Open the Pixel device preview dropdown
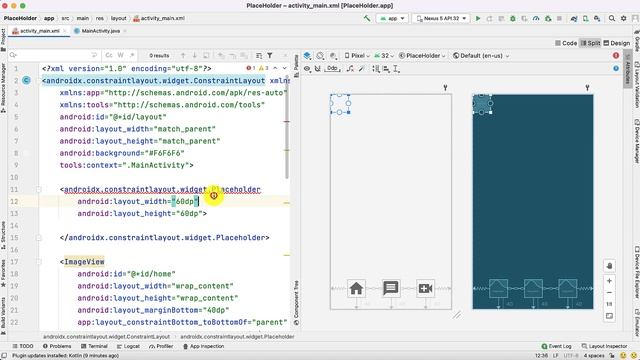640x360 pixels. pos(357,56)
